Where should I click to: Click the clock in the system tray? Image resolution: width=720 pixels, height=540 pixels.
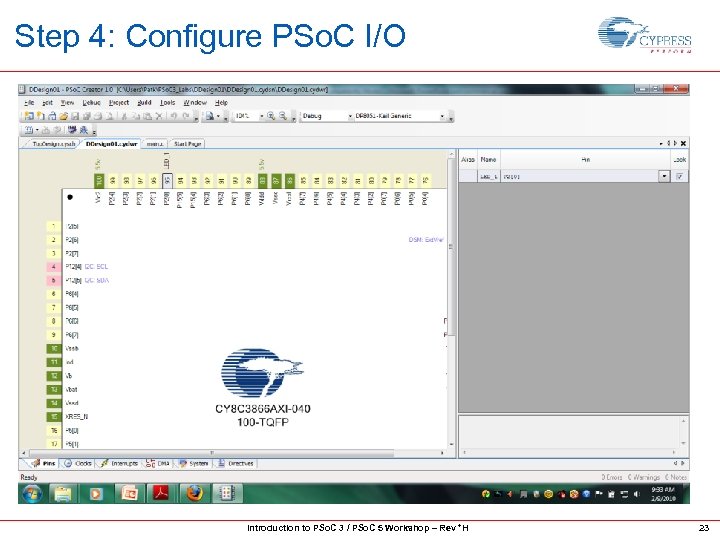[663, 494]
